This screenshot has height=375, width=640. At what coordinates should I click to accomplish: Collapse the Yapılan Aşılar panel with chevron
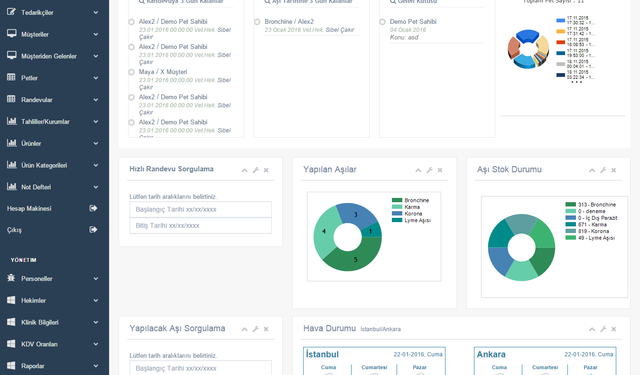[x=418, y=170]
